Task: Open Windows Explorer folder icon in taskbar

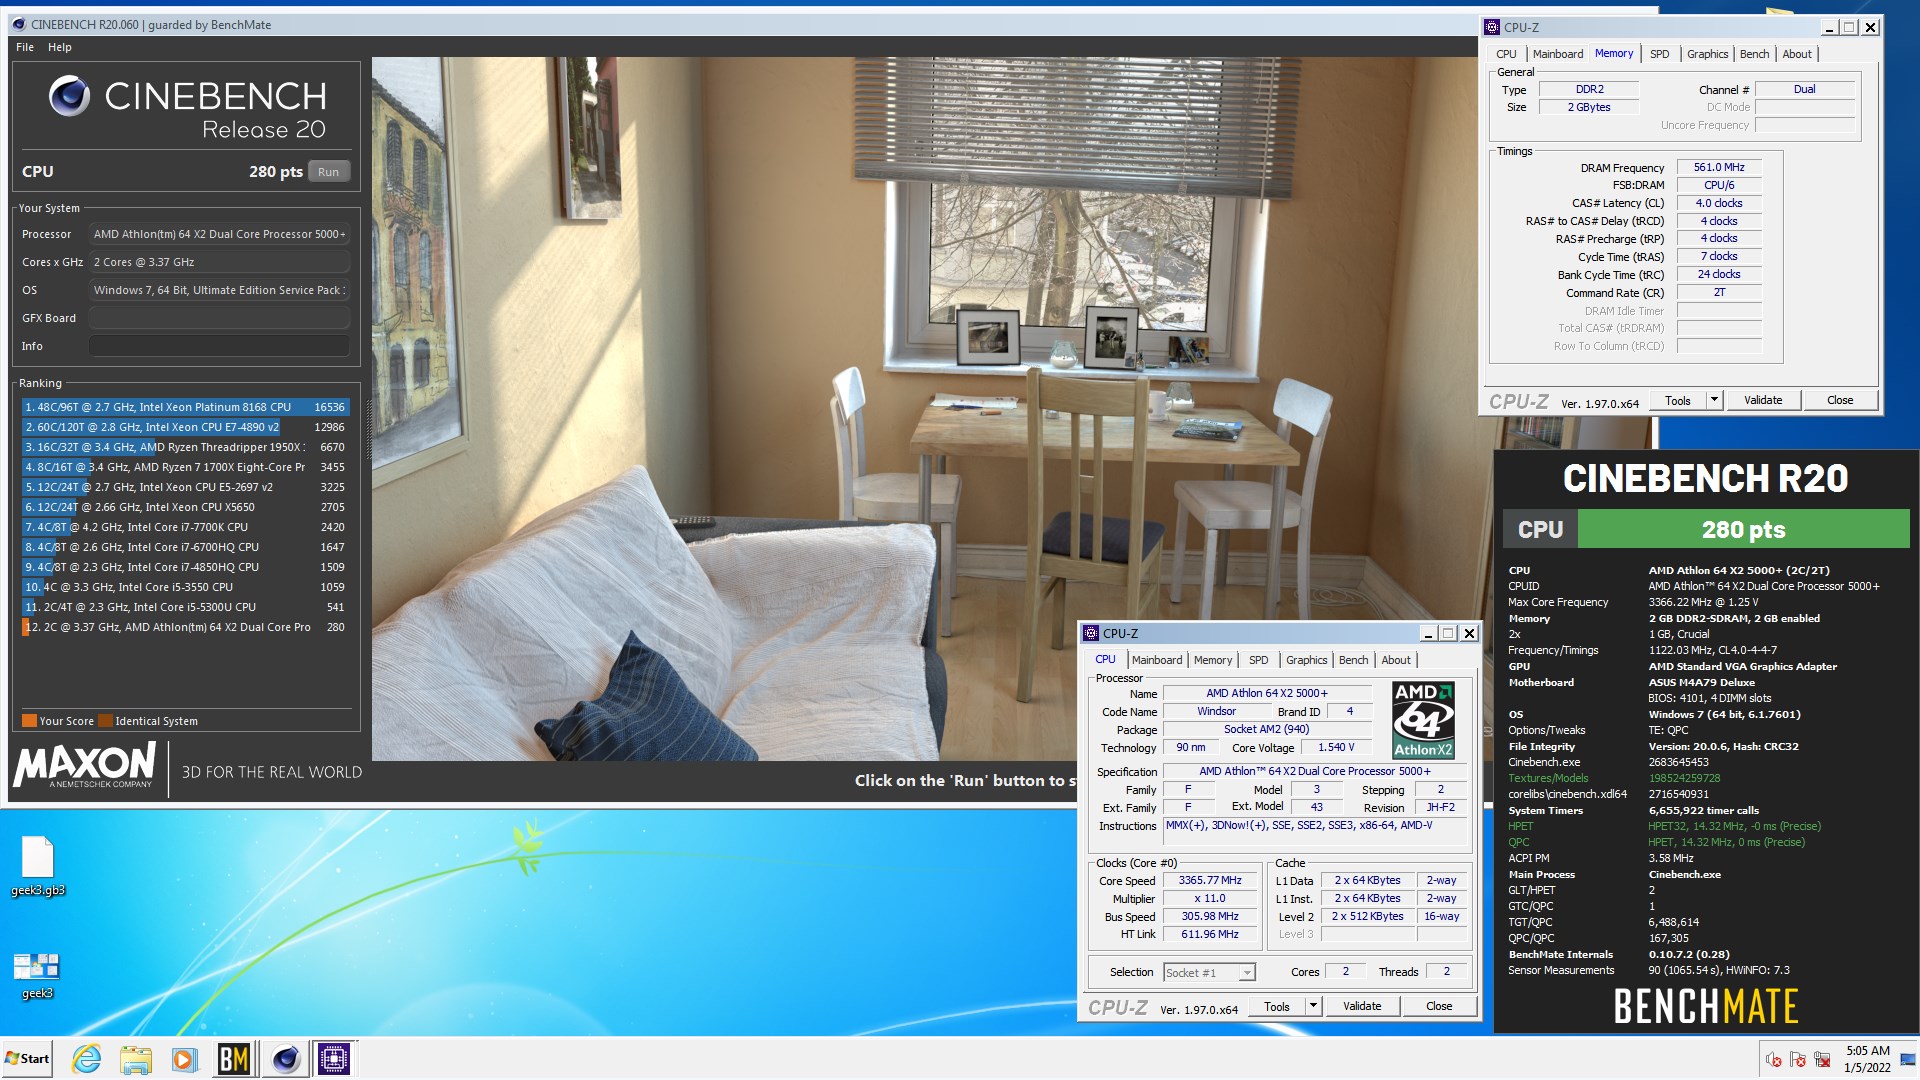Action: [135, 1059]
